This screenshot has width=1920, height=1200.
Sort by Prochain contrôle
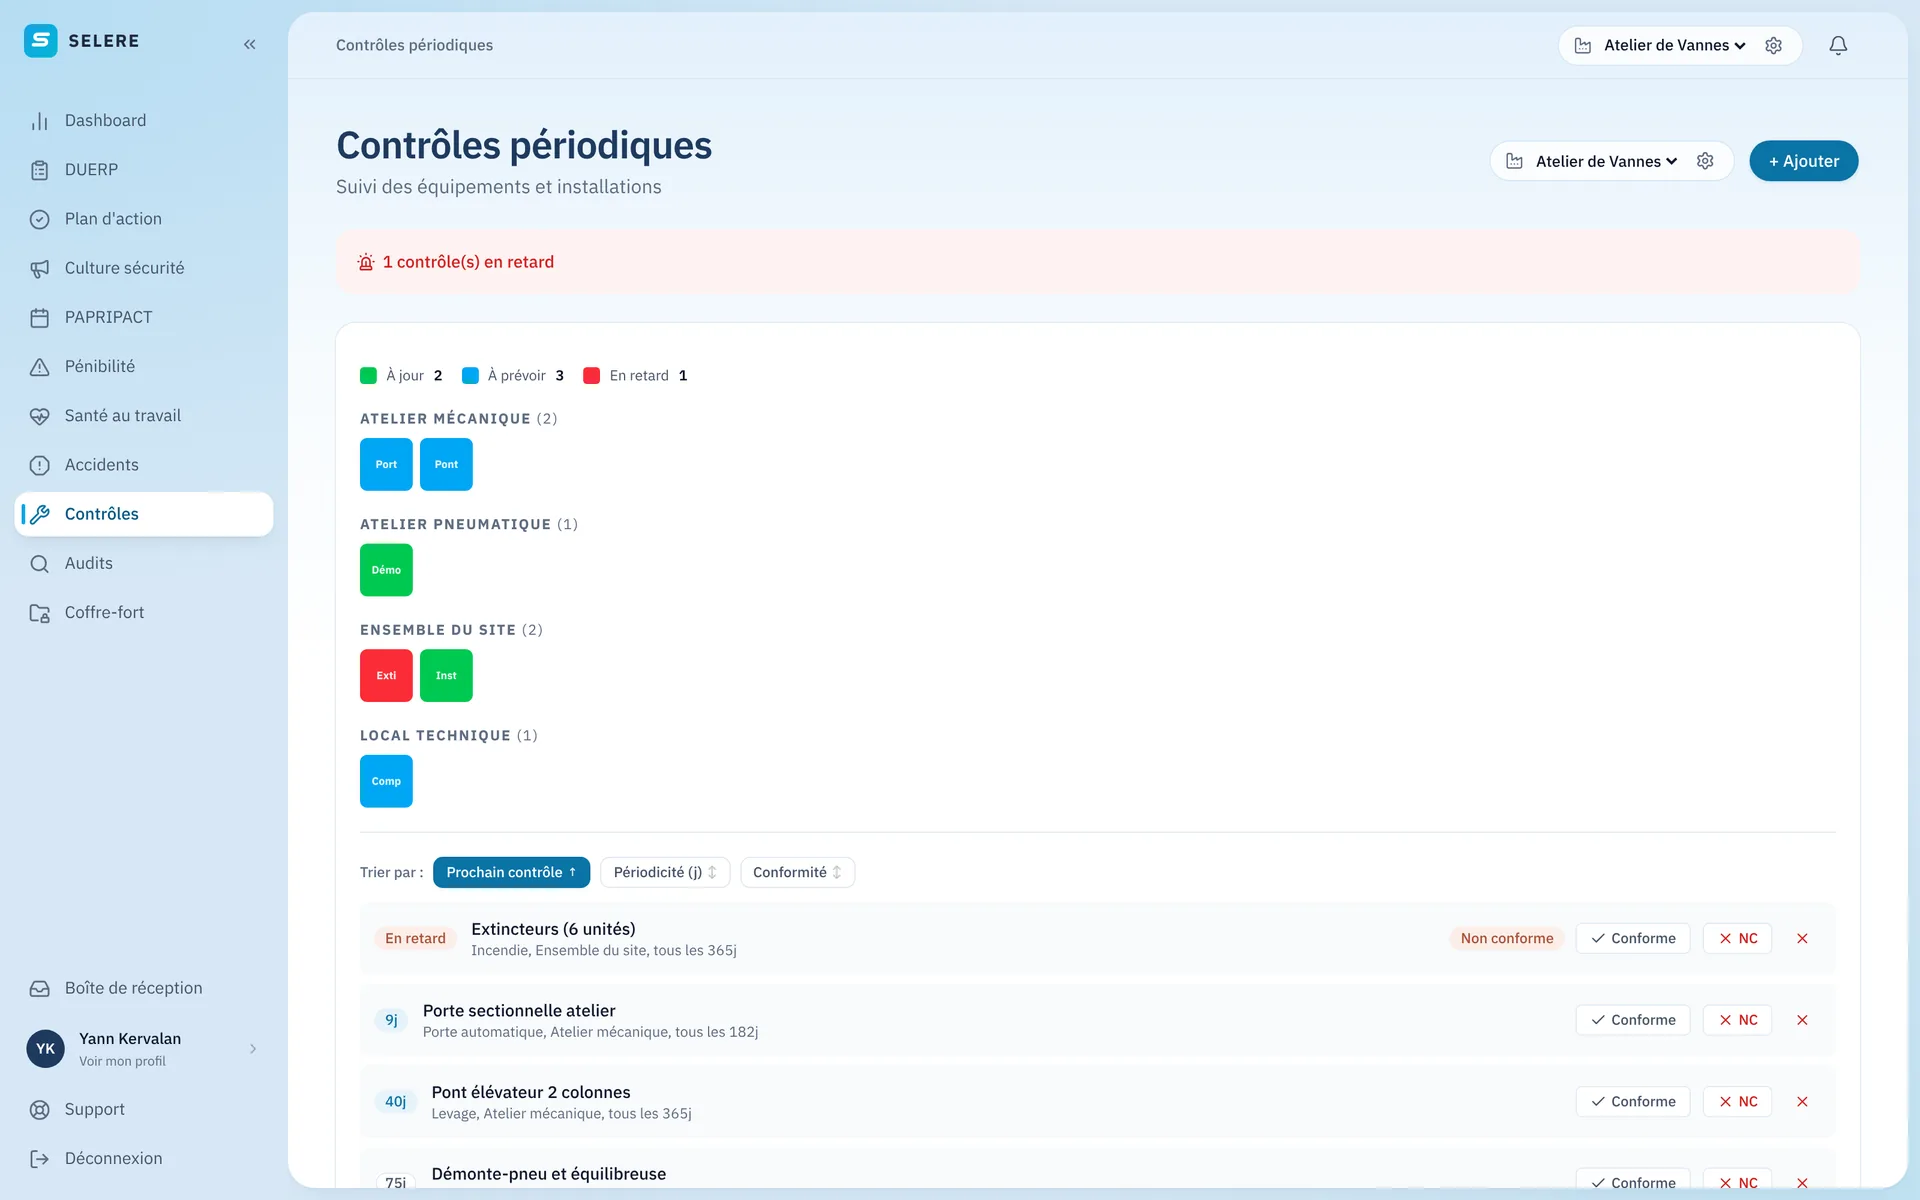pos(511,872)
